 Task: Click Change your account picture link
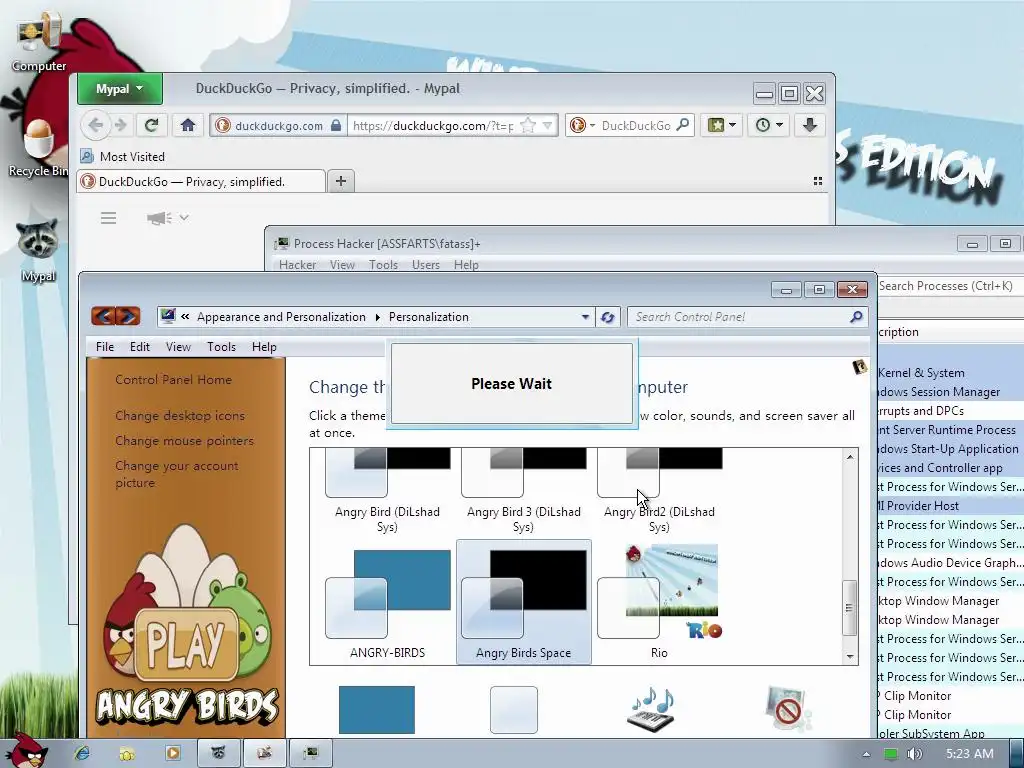176,474
